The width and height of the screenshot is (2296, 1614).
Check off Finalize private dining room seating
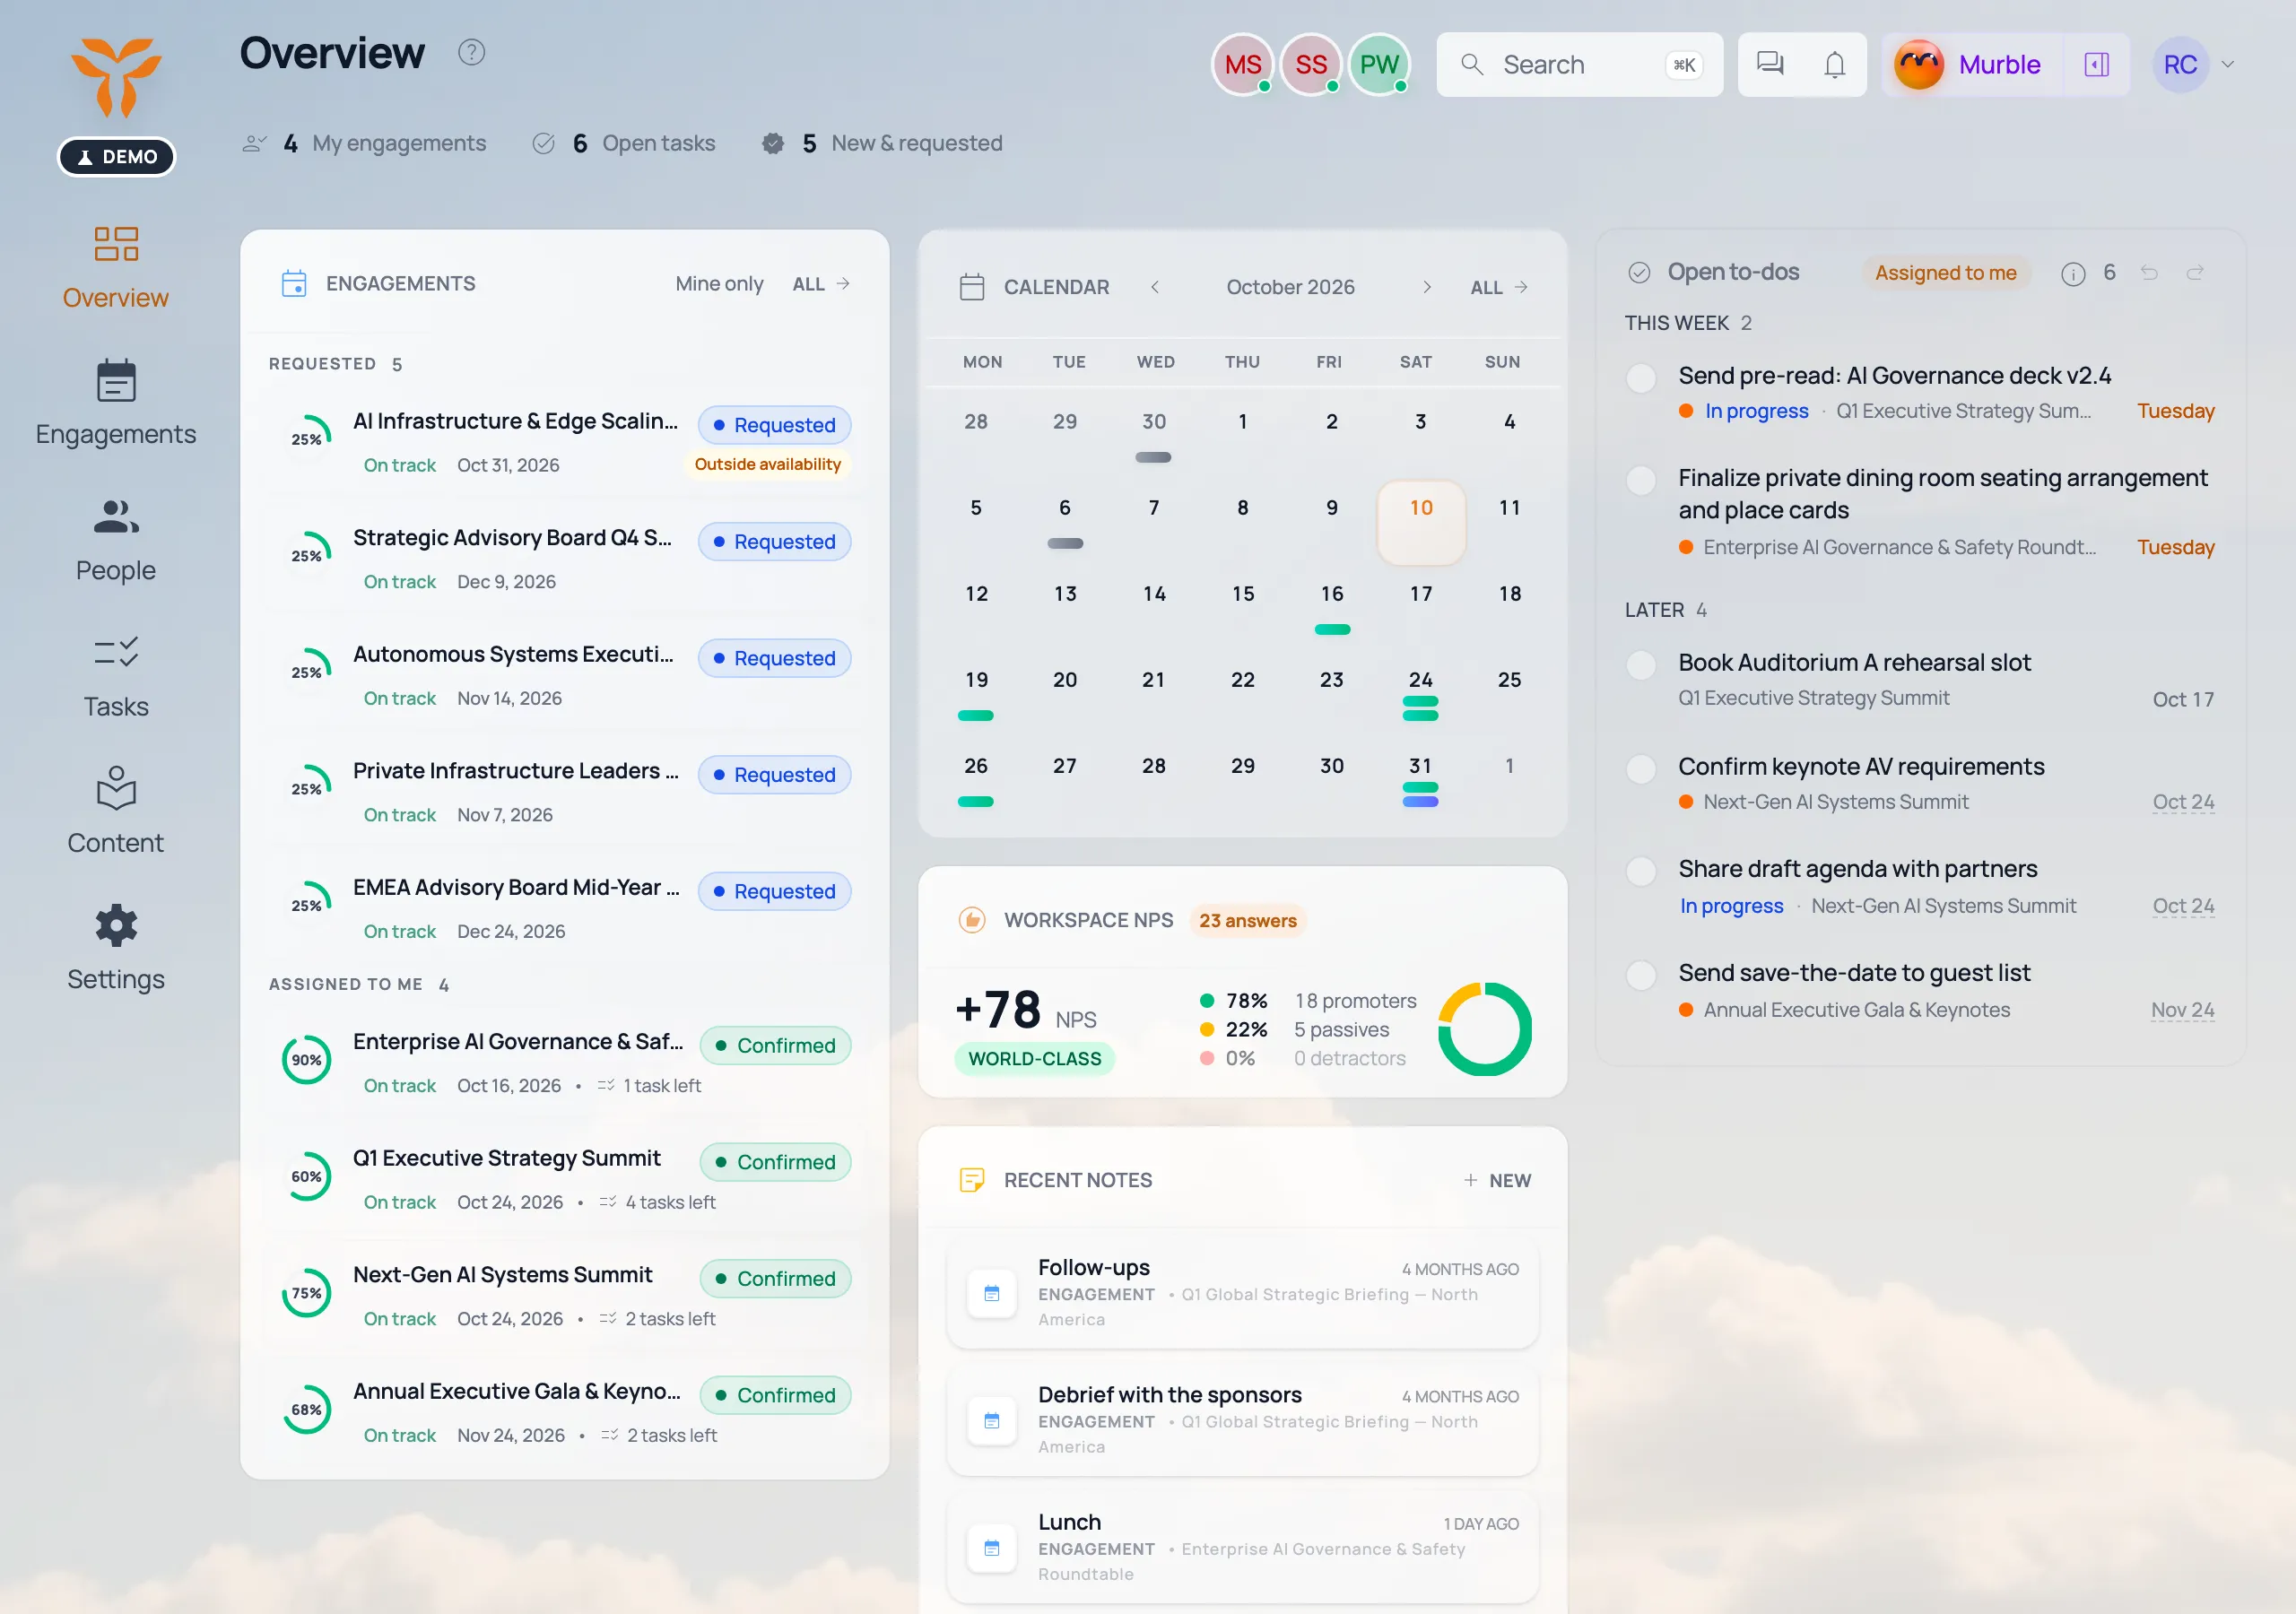pyautogui.click(x=1641, y=480)
